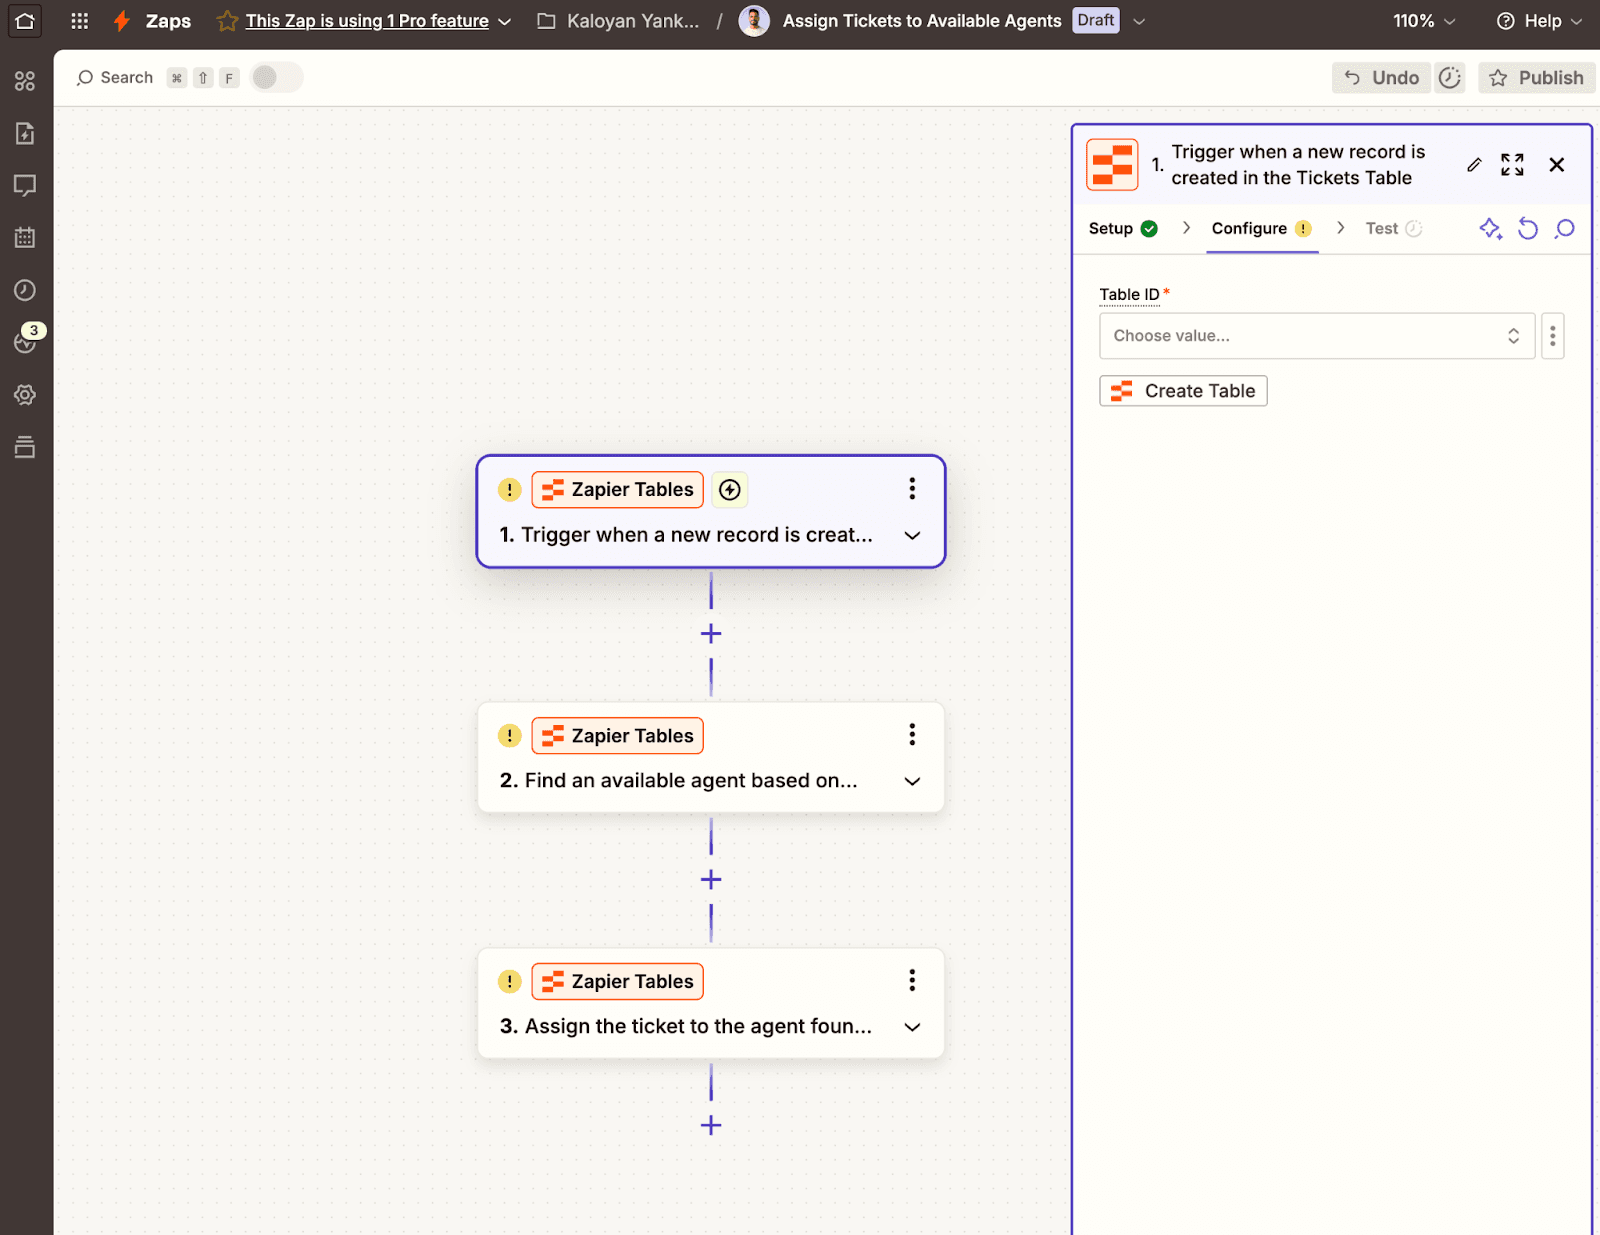Open three-dot menu on step 1 card
Viewport: 1600px width, 1235px height.
pyautogui.click(x=912, y=488)
